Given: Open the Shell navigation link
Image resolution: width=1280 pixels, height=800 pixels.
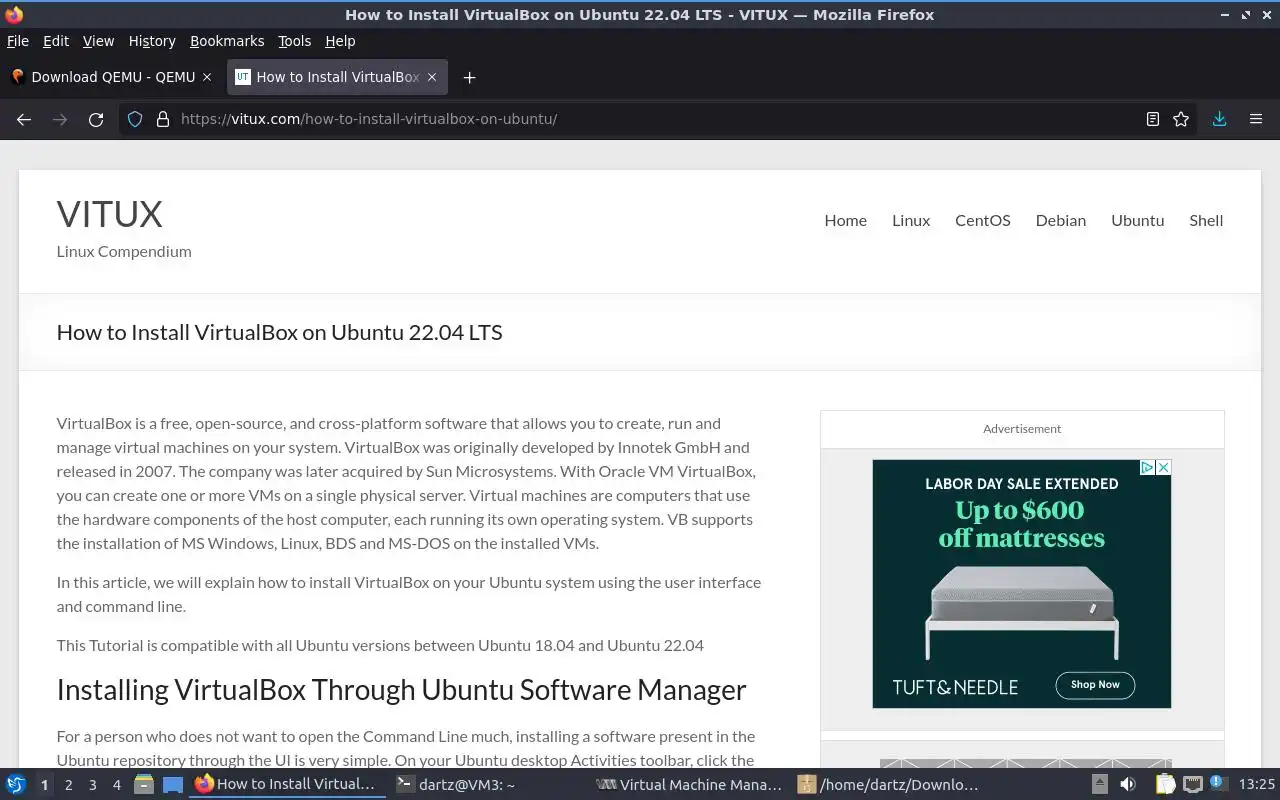Looking at the screenshot, I should pyautogui.click(x=1206, y=220).
